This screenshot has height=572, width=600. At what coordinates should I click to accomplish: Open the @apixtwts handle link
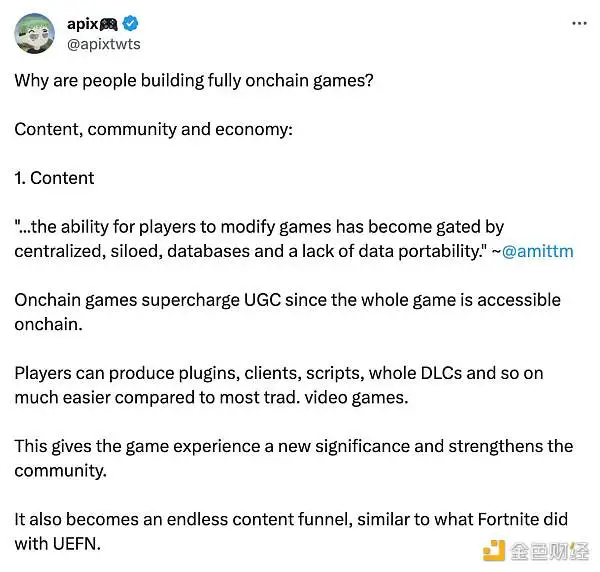tap(104, 44)
